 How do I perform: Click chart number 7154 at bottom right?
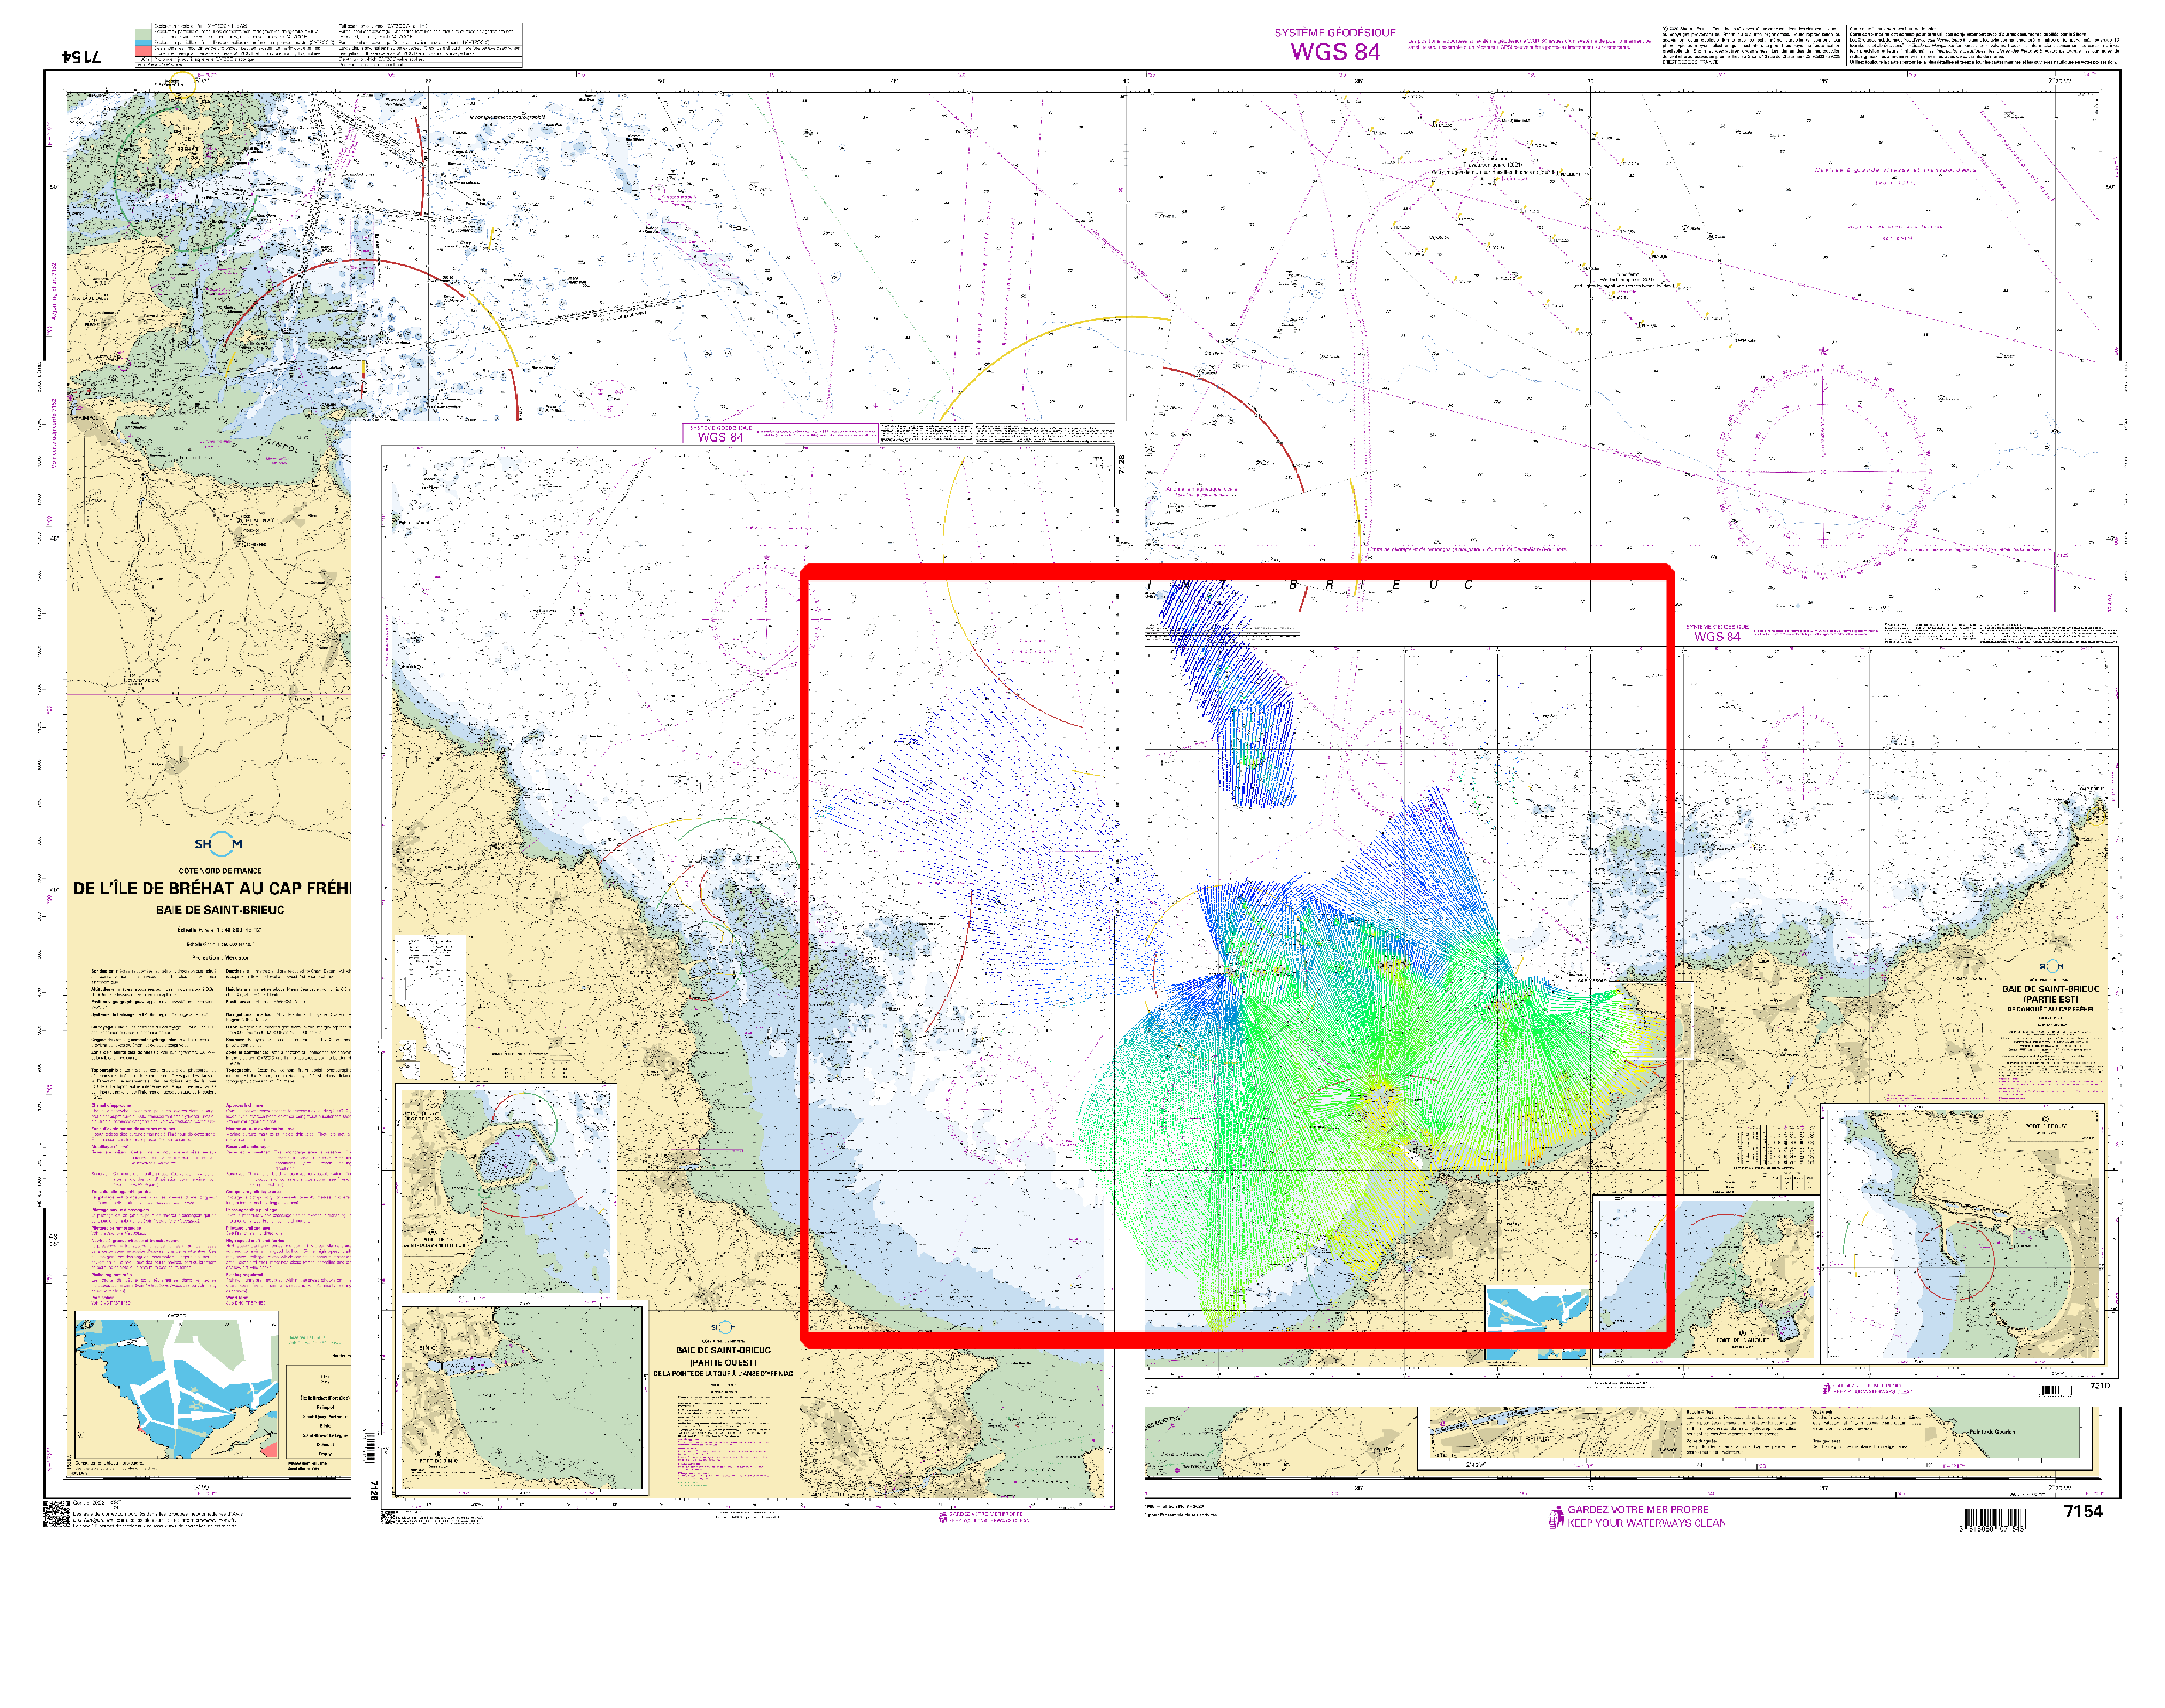click(2083, 1511)
